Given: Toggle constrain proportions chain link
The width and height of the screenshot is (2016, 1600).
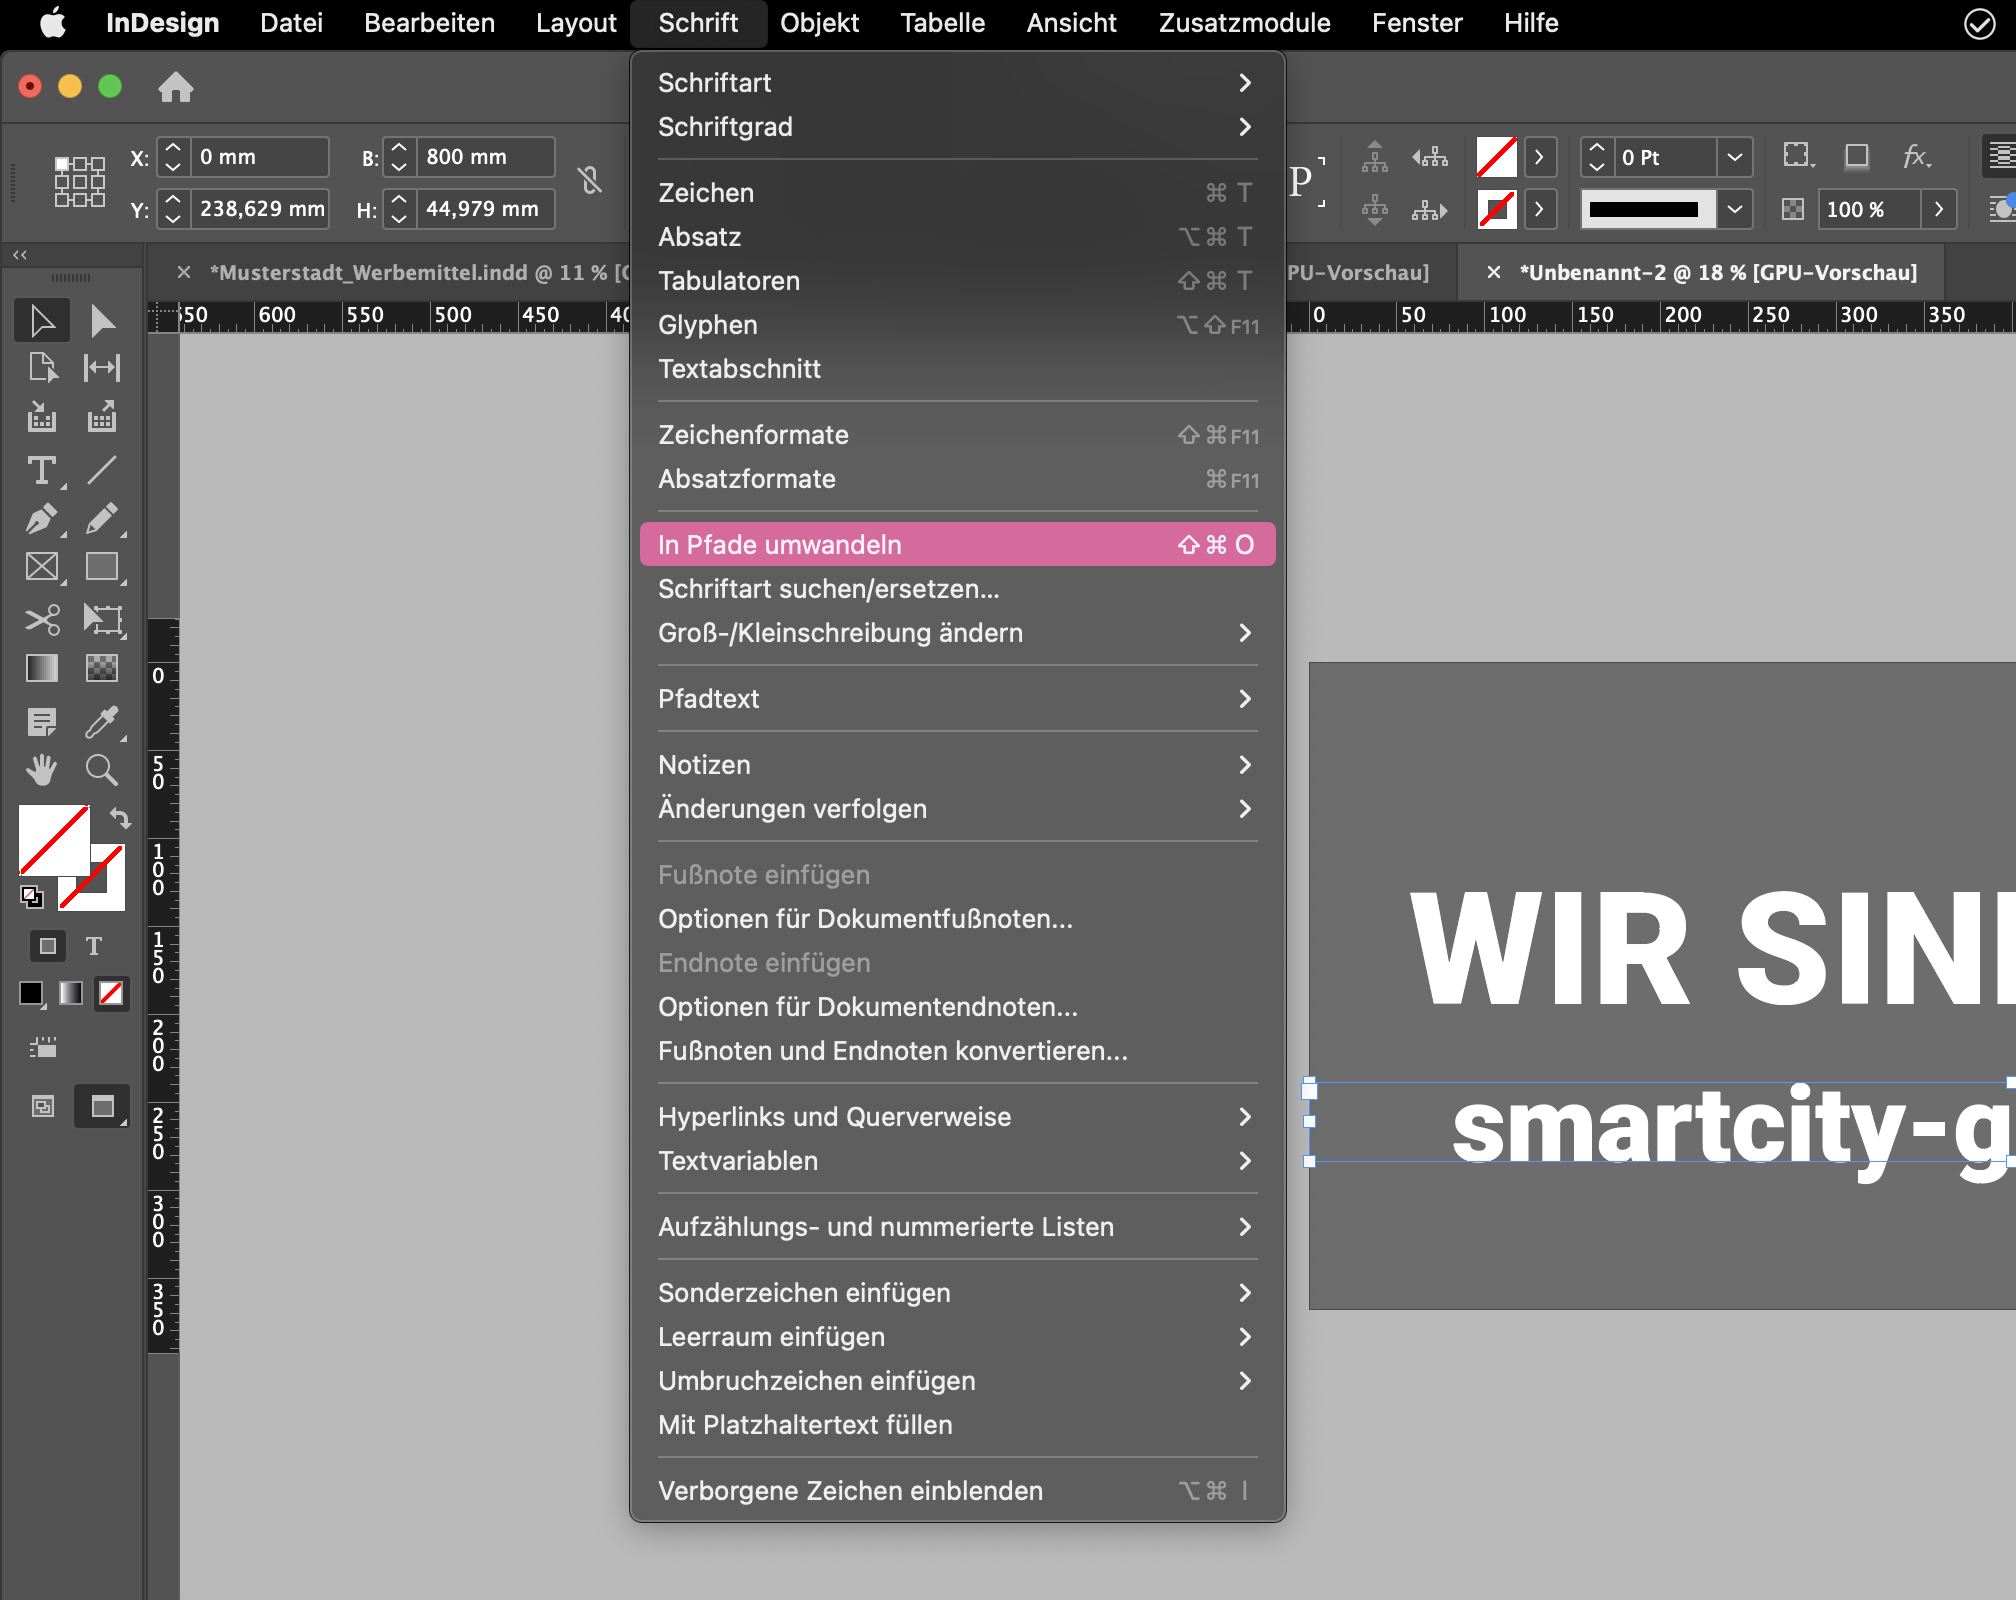Looking at the screenshot, I should 590,181.
